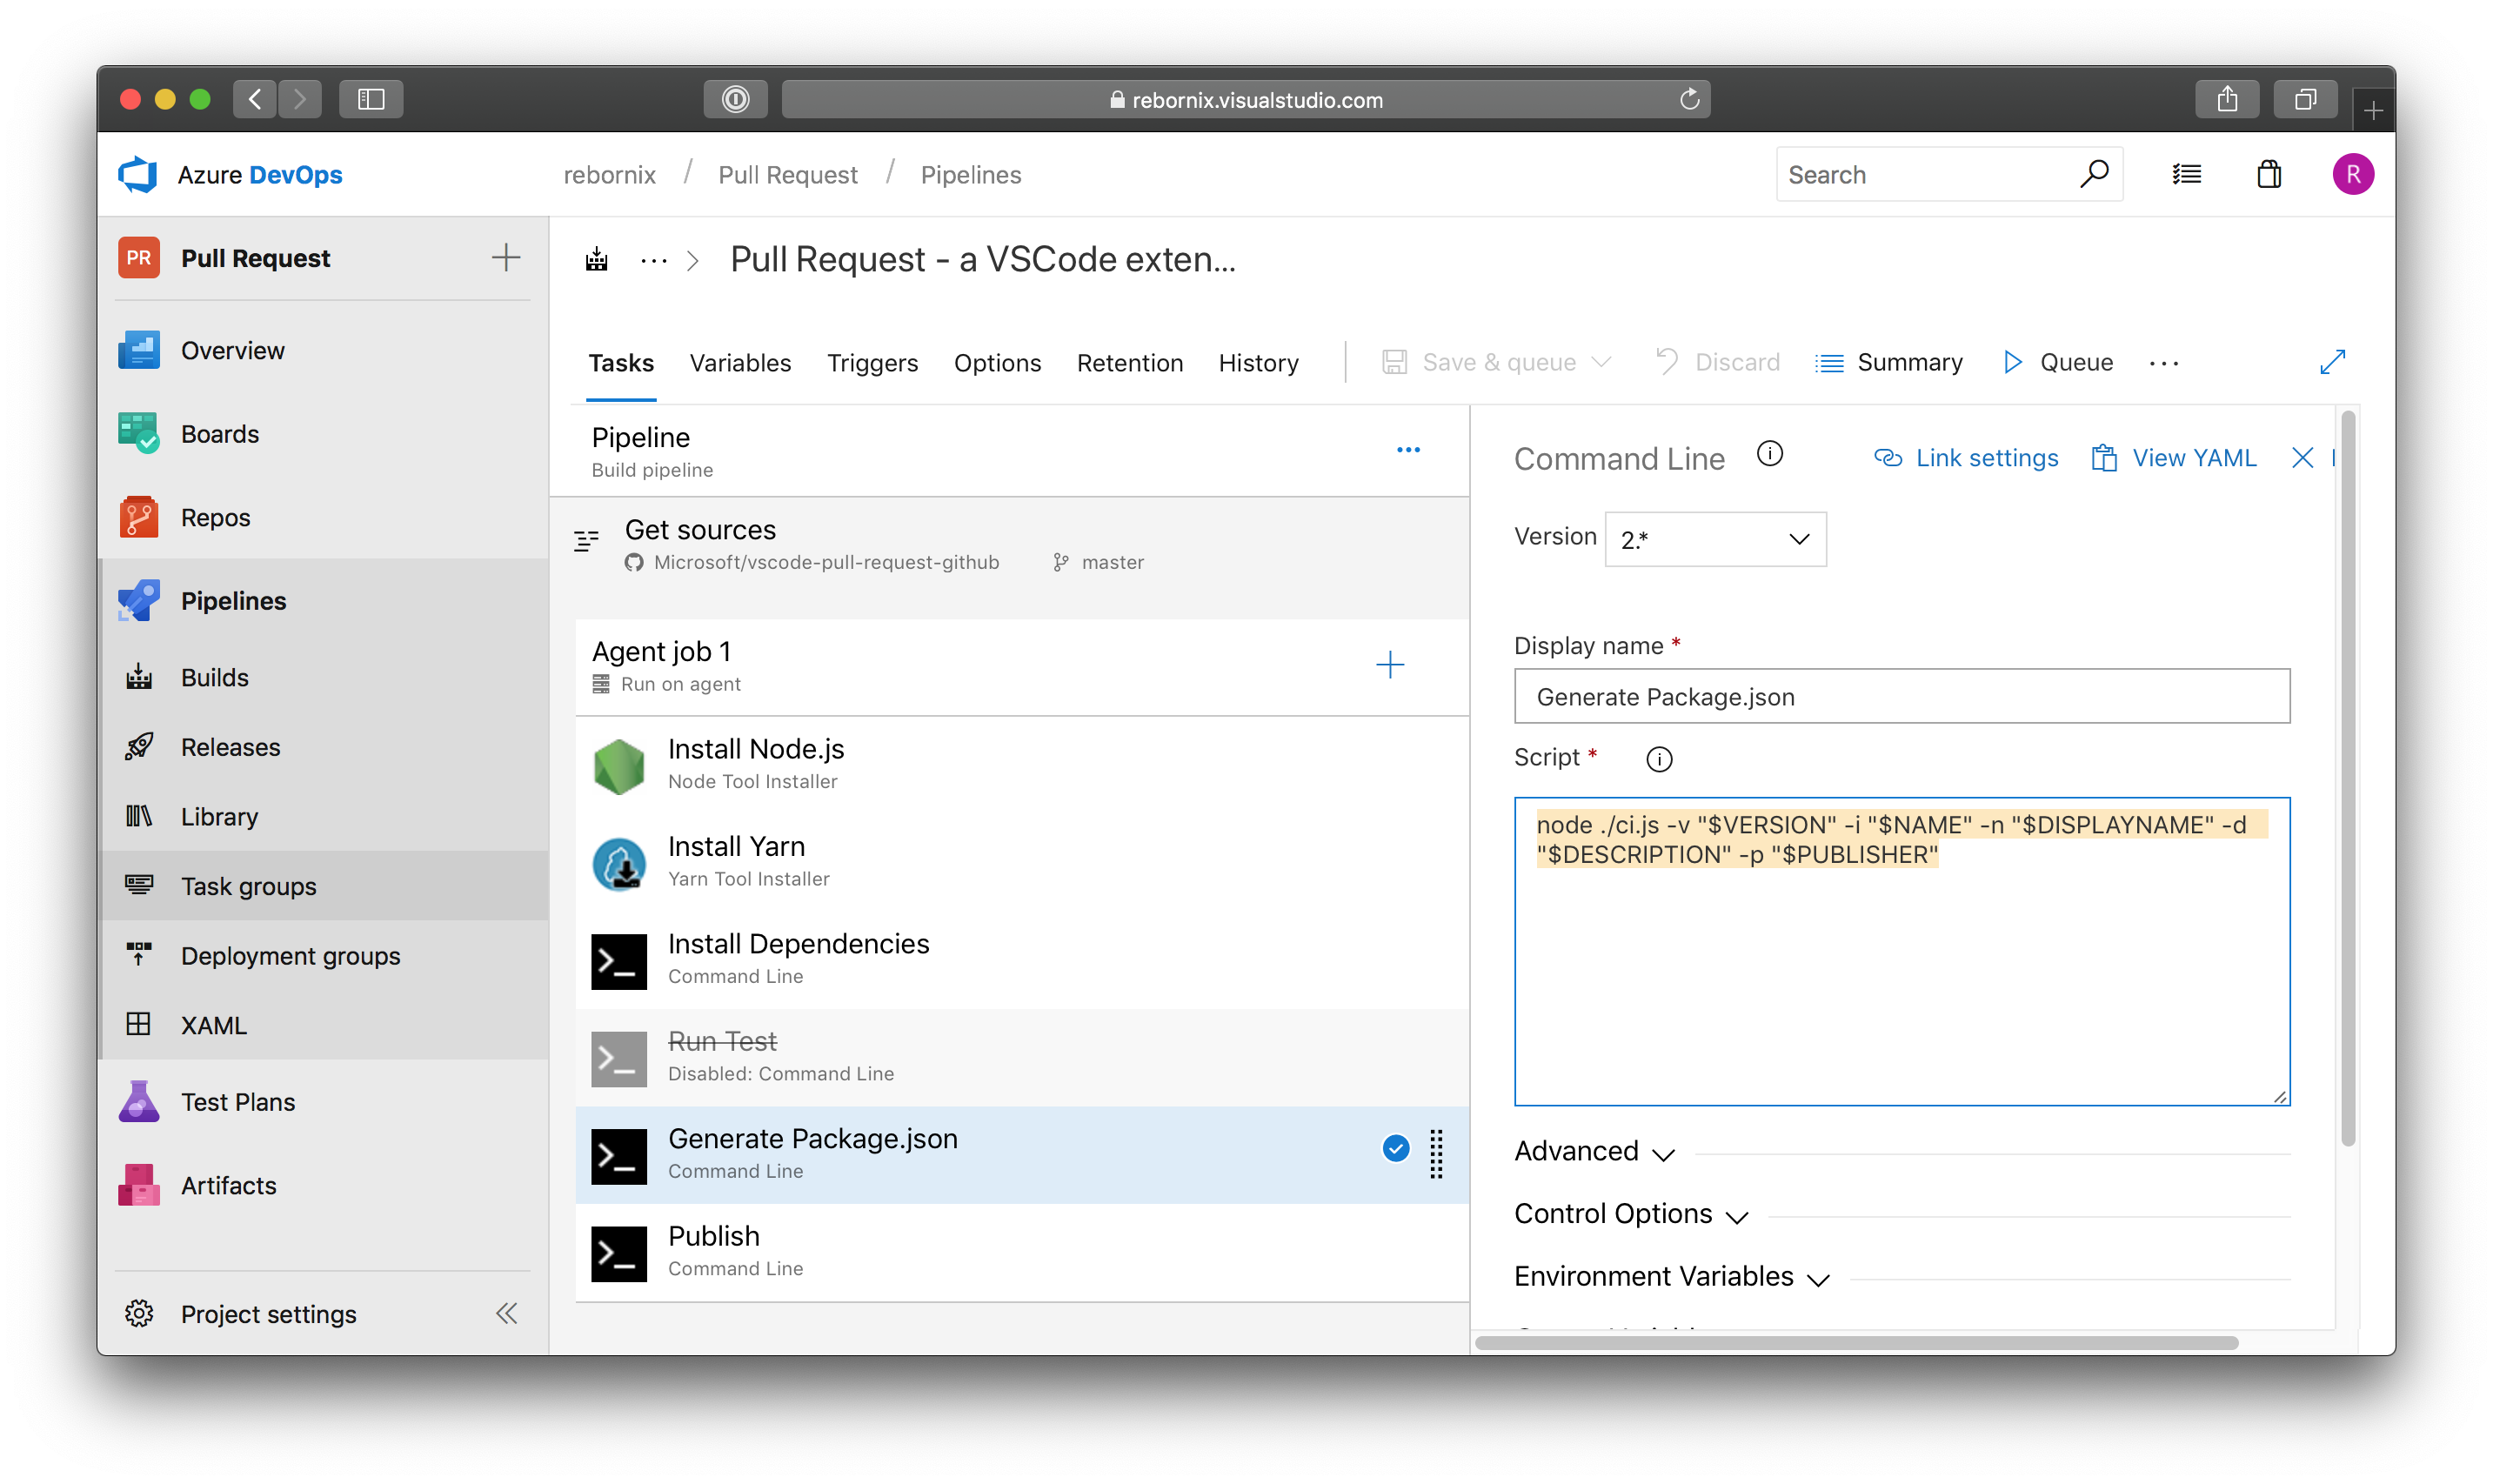Click the Discard button
Viewport: 2493px width, 1484px height.
[1717, 362]
